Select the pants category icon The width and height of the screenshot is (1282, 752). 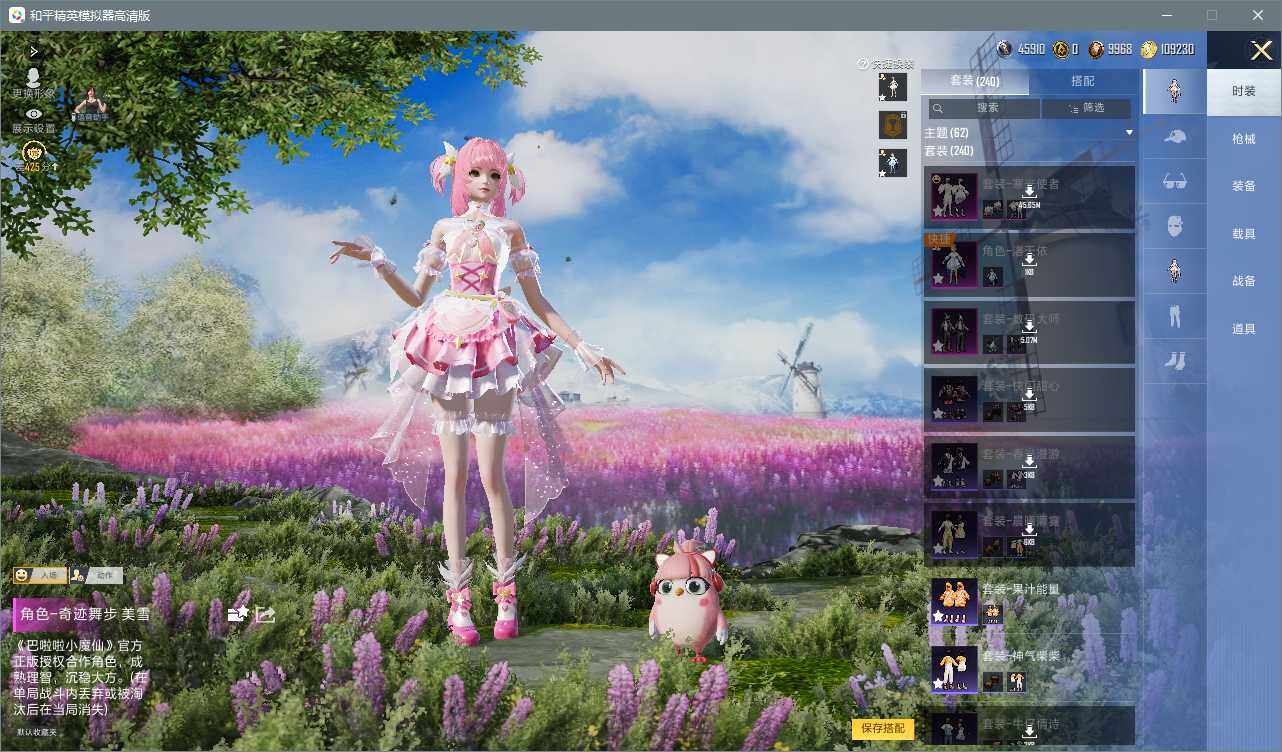click(x=1175, y=316)
